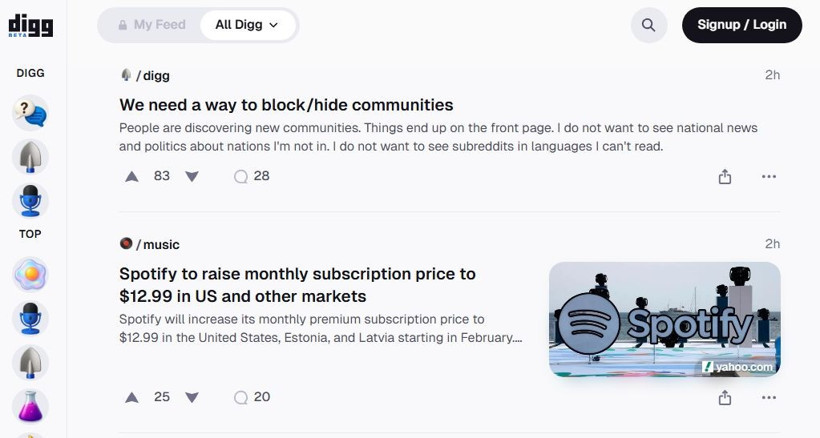Viewport: 820px width, 438px height.
Task: Upvote the Spotify price post
Action: pyautogui.click(x=132, y=397)
